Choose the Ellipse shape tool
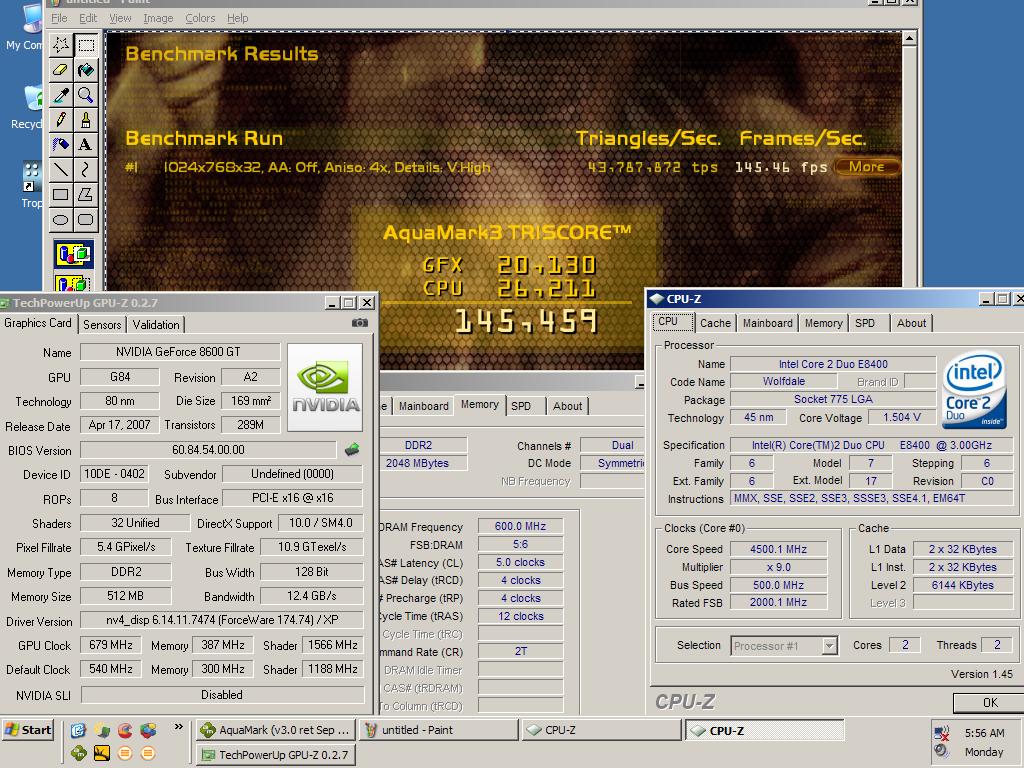This screenshot has width=1024, height=768. pyautogui.click(x=61, y=219)
